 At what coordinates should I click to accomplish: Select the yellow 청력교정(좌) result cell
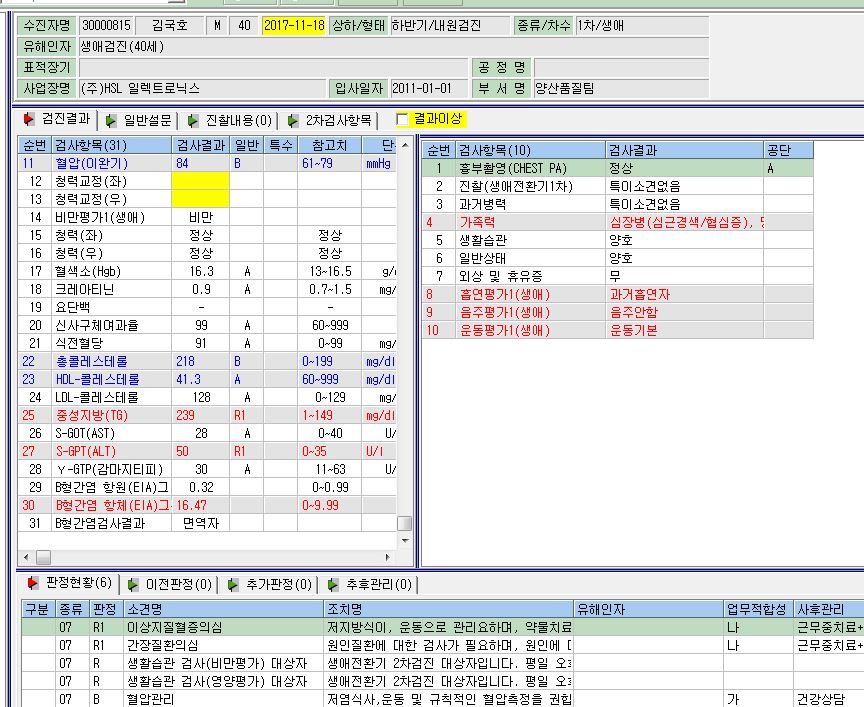click(x=201, y=181)
